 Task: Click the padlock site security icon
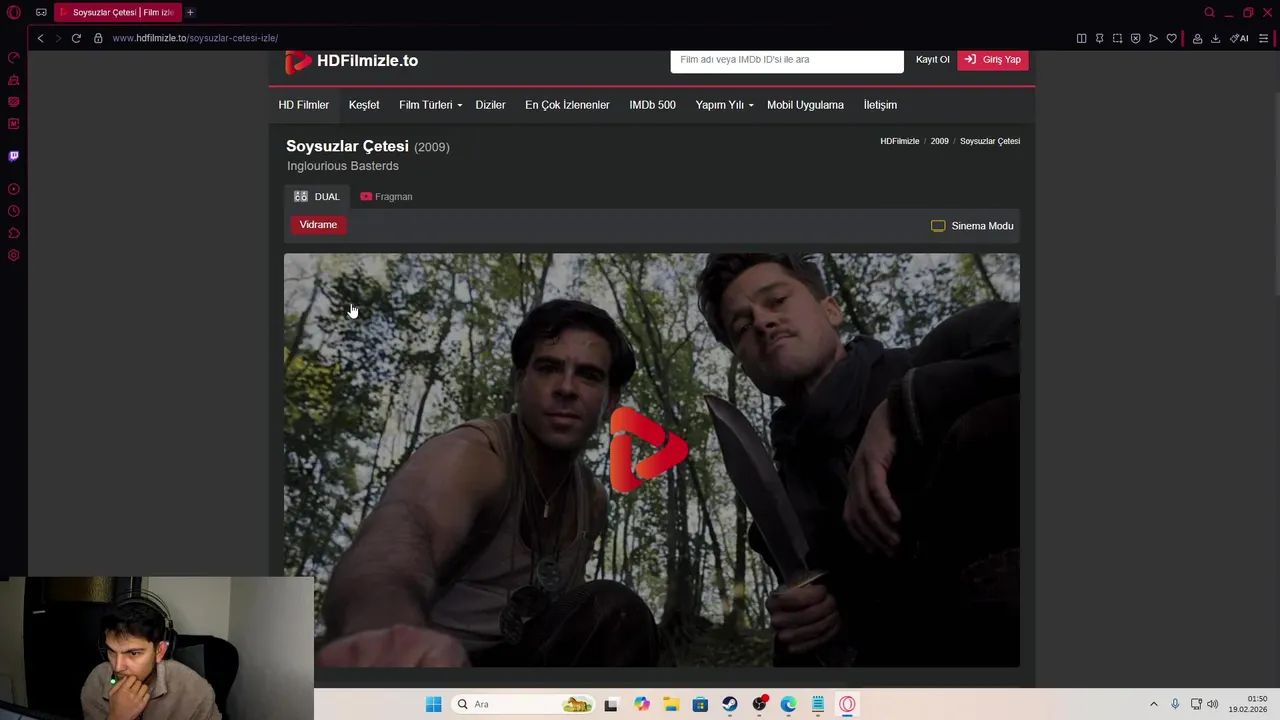tap(98, 38)
